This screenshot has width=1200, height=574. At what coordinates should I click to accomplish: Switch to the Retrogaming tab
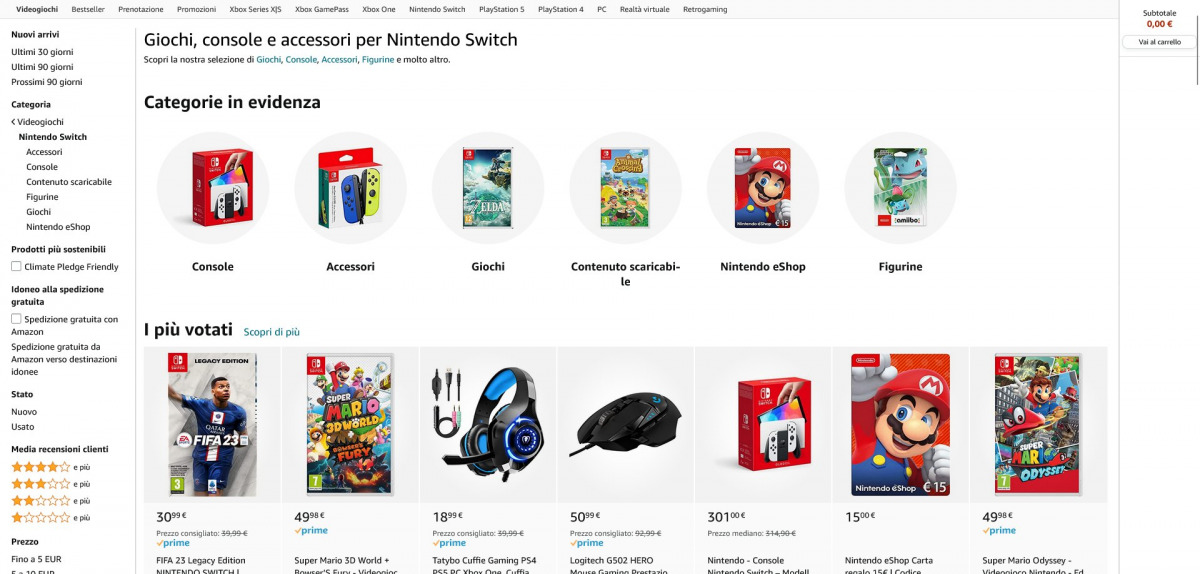click(x=706, y=9)
